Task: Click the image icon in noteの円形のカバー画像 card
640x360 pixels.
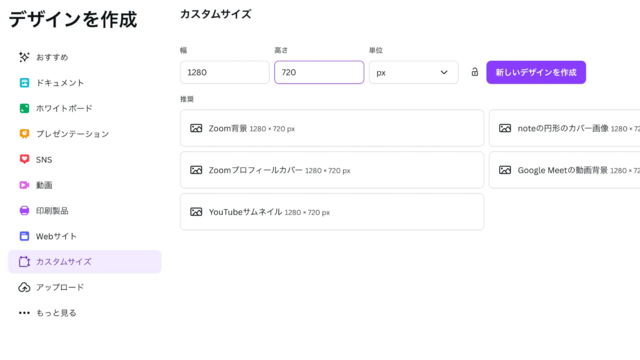Action: 505,128
